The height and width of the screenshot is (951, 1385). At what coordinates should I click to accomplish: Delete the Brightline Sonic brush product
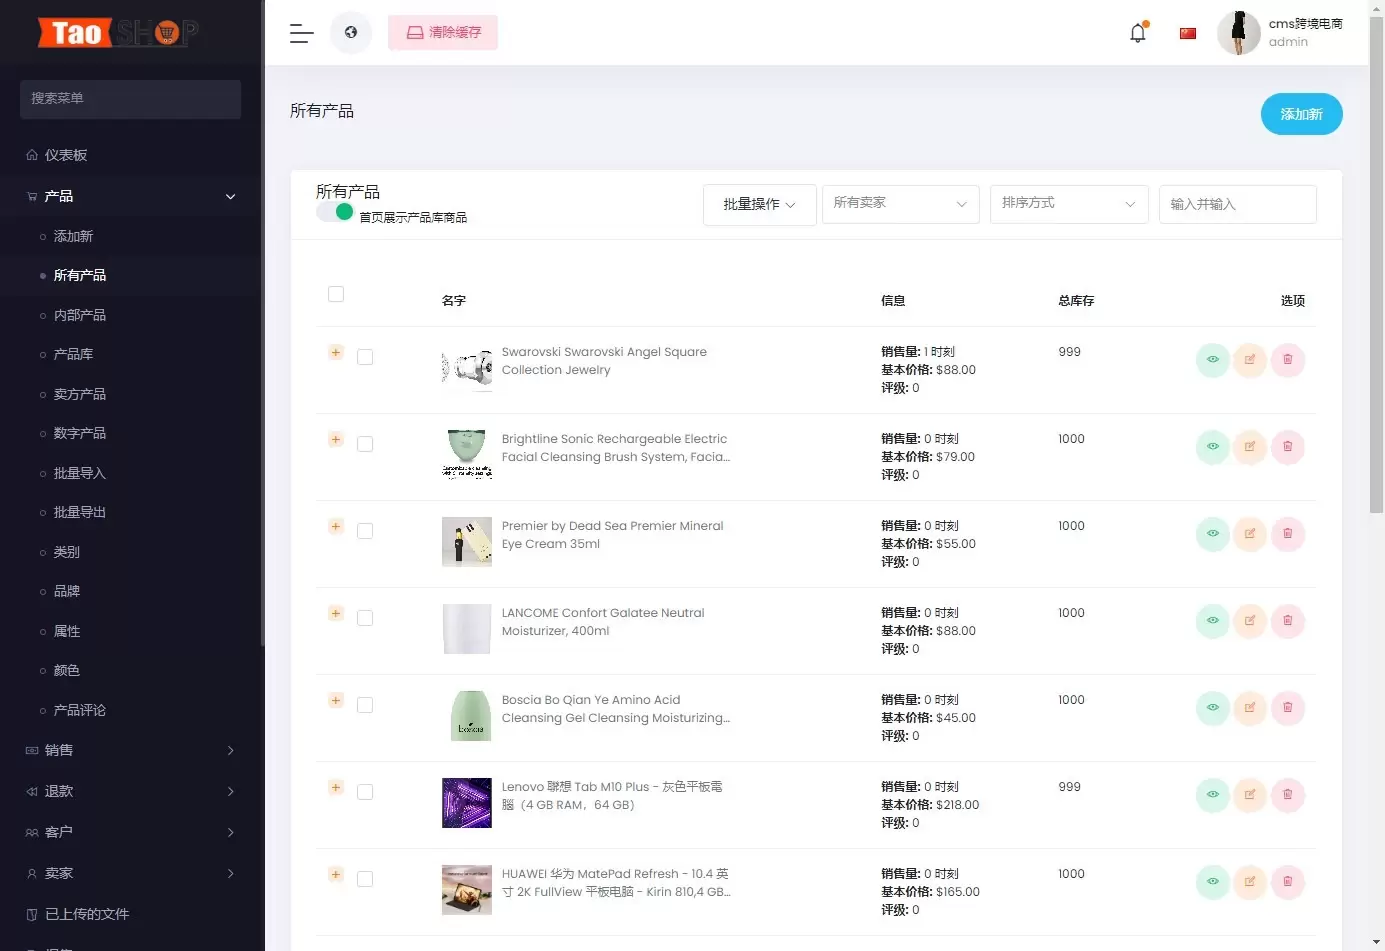1288,447
